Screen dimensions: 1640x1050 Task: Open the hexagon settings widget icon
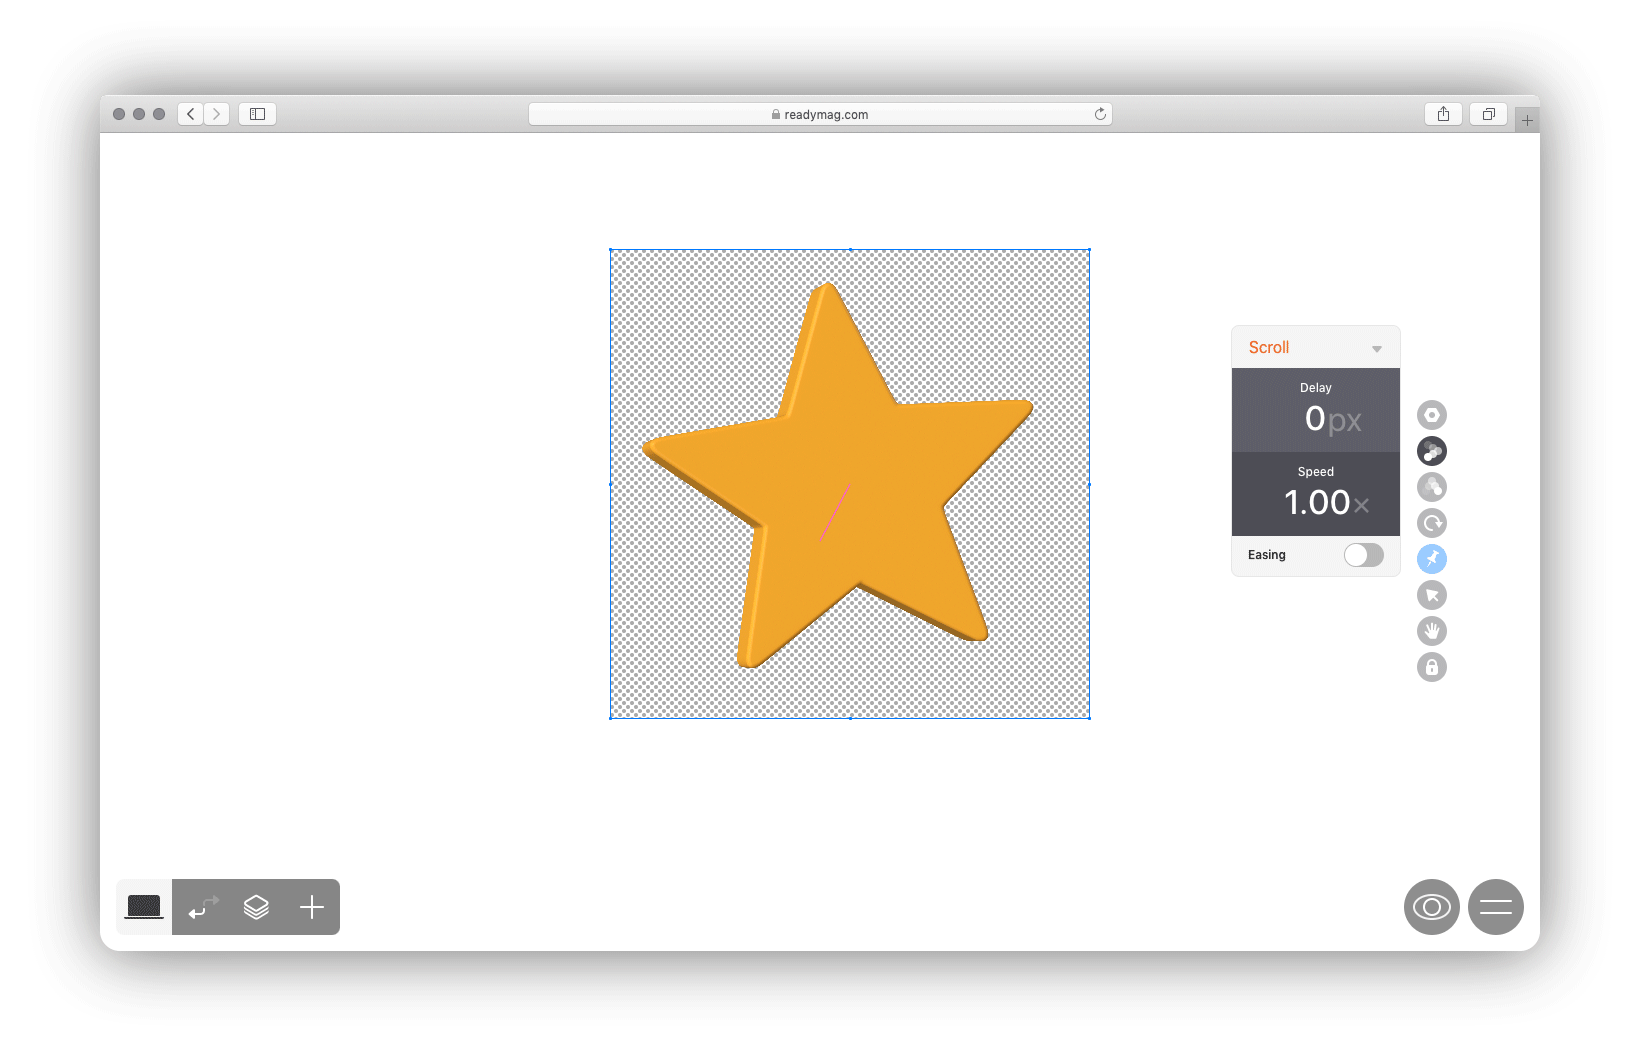(x=1432, y=415)
